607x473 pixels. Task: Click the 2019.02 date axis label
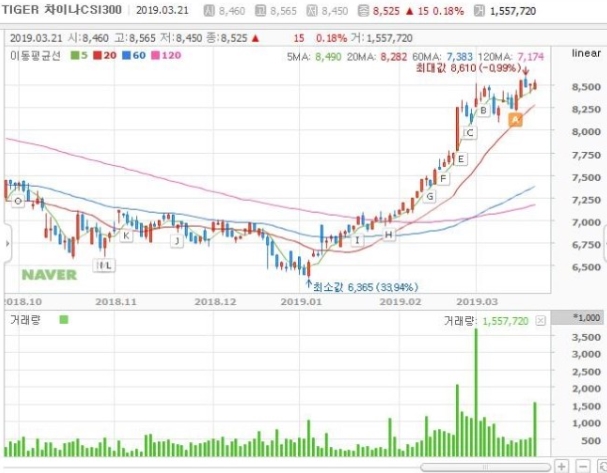[400, 302]
